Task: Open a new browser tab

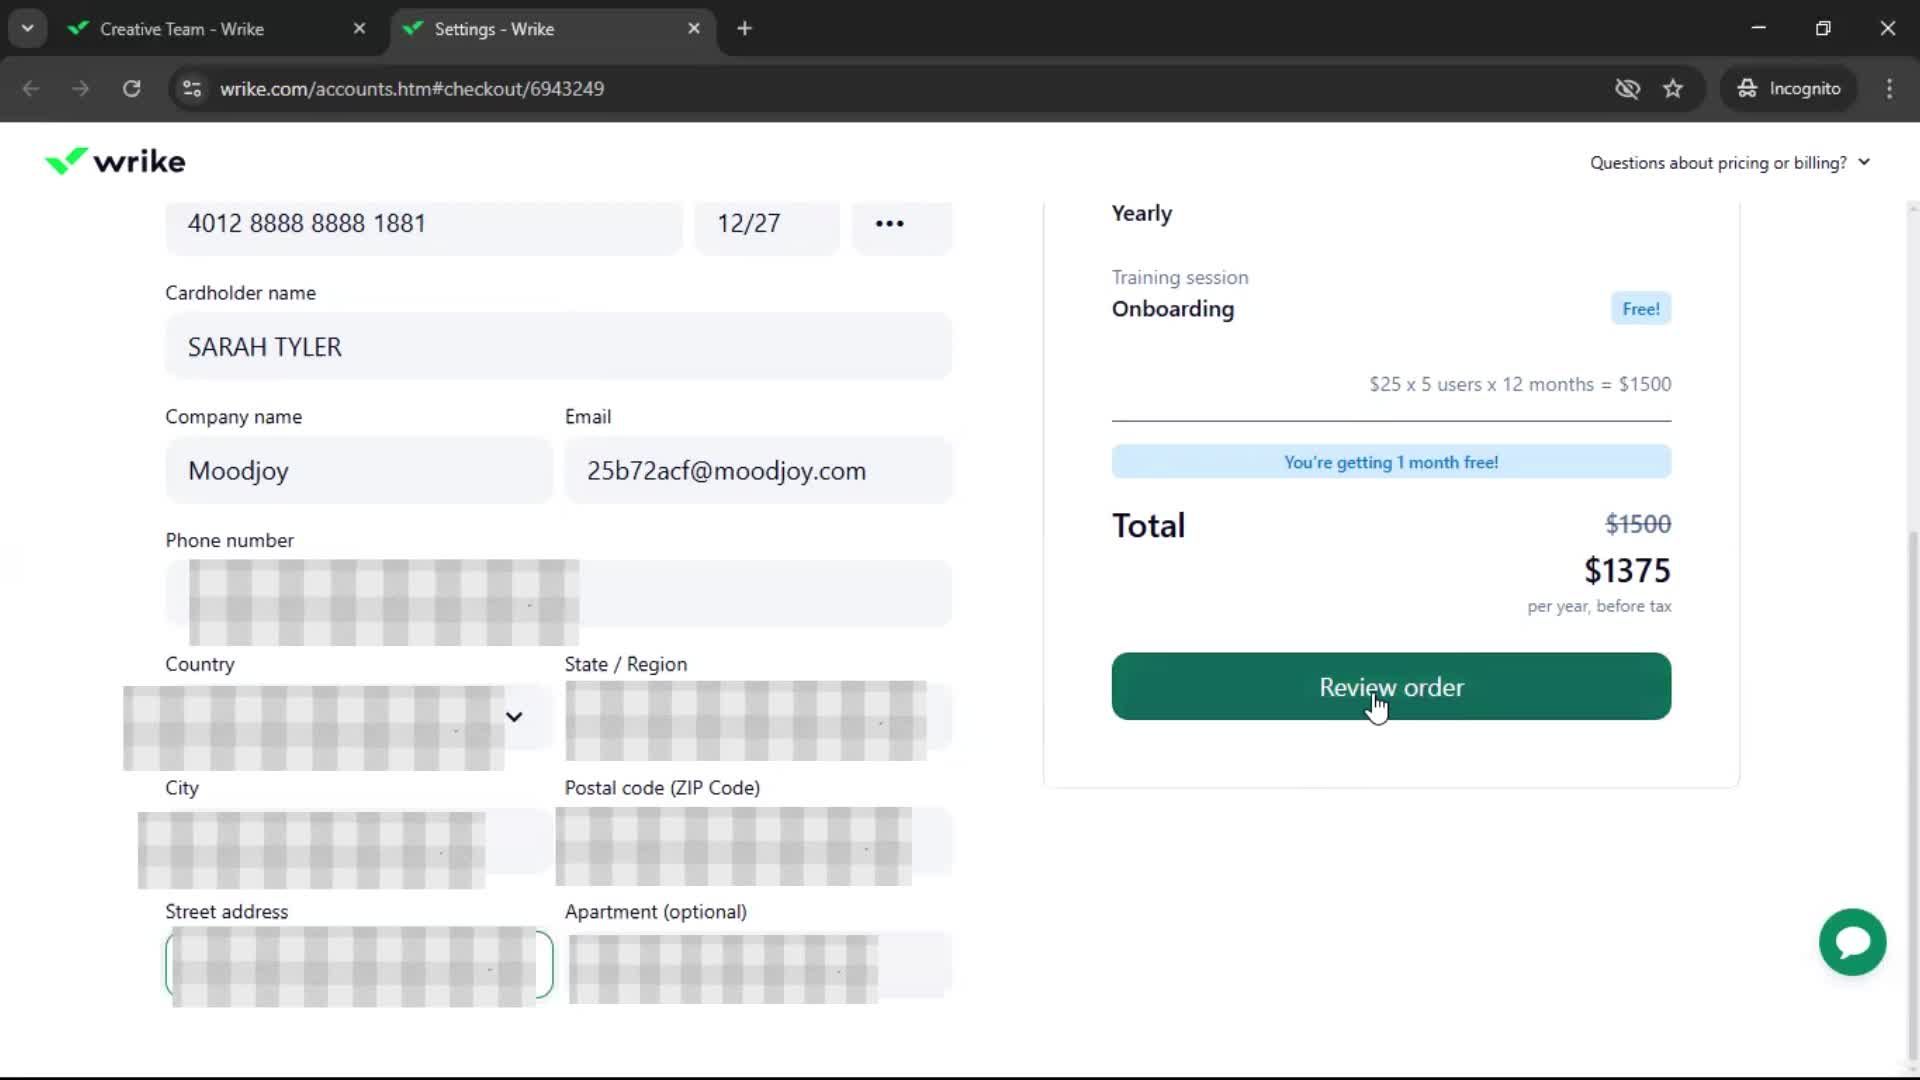Action: 744,28
